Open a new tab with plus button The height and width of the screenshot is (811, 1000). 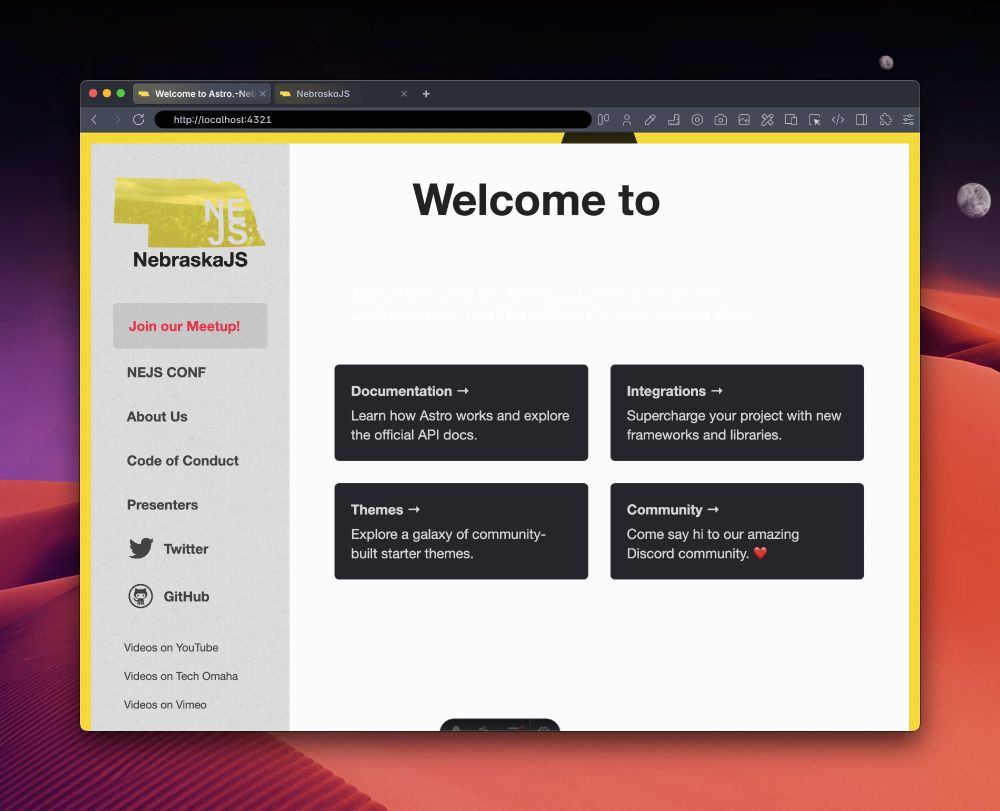click(426, 94)
